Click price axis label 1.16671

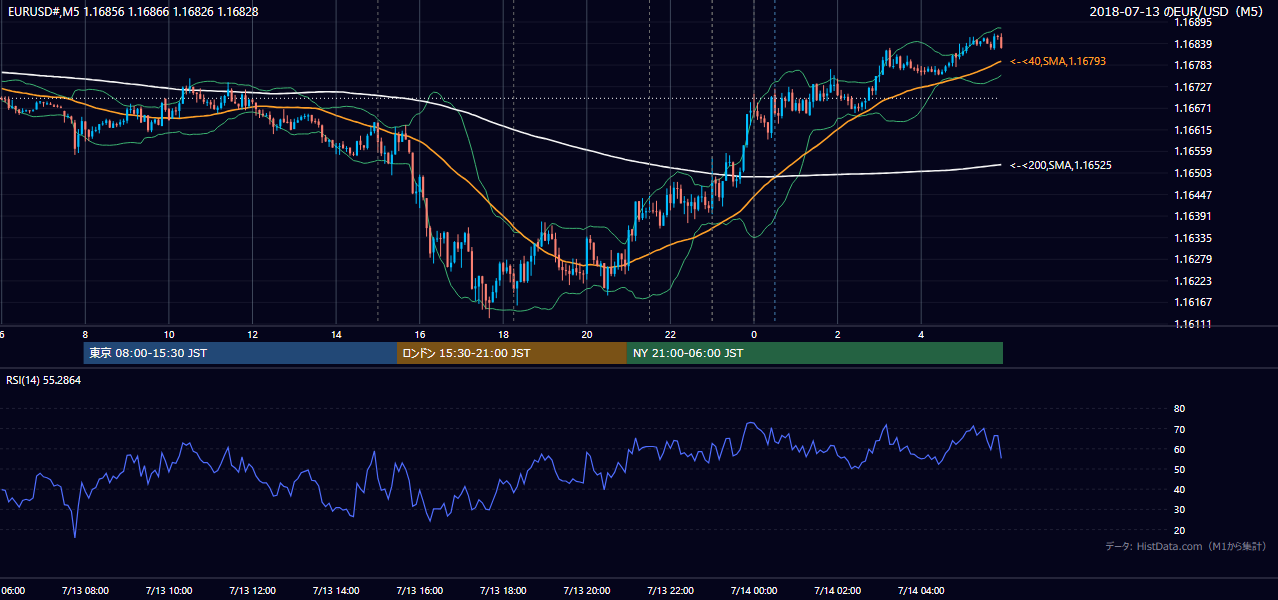(1193, 108)
